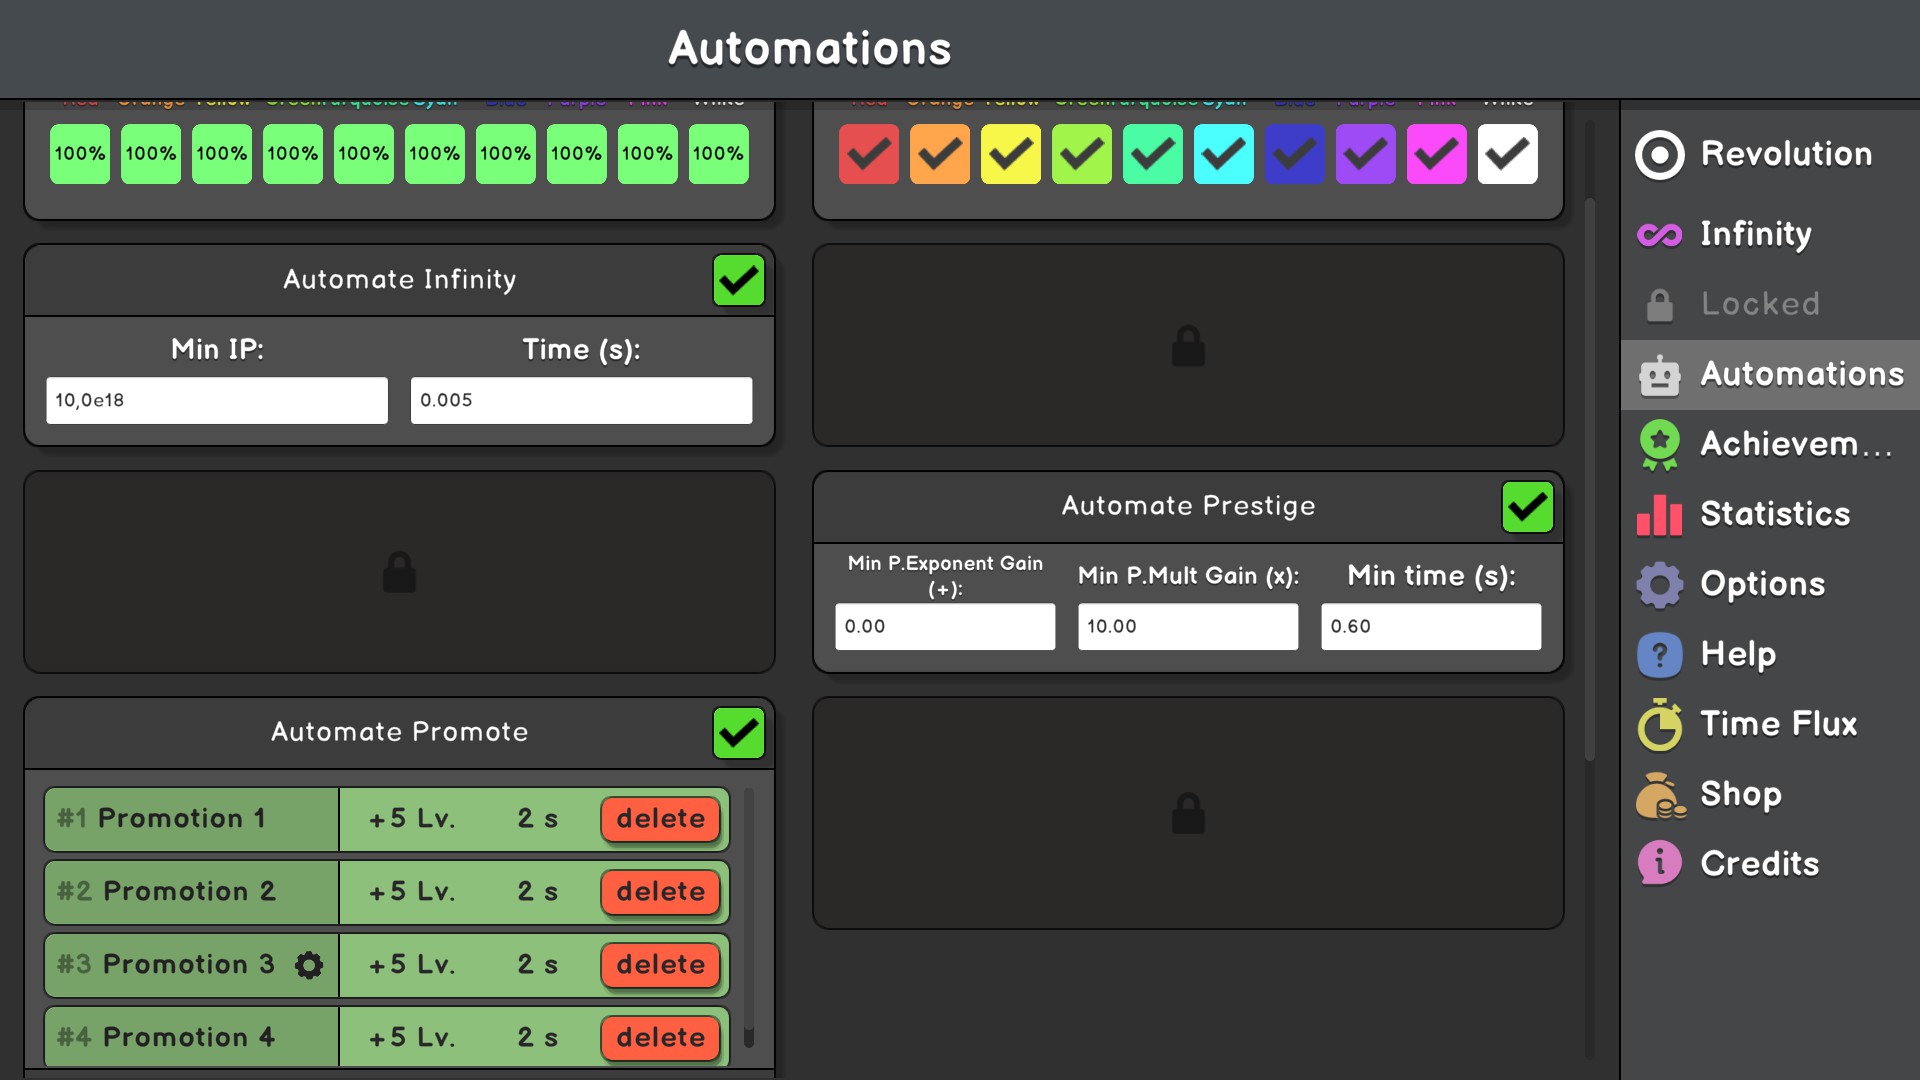
Task: Click the Promotion 3 gear settings icon
Action: point(309,965)
